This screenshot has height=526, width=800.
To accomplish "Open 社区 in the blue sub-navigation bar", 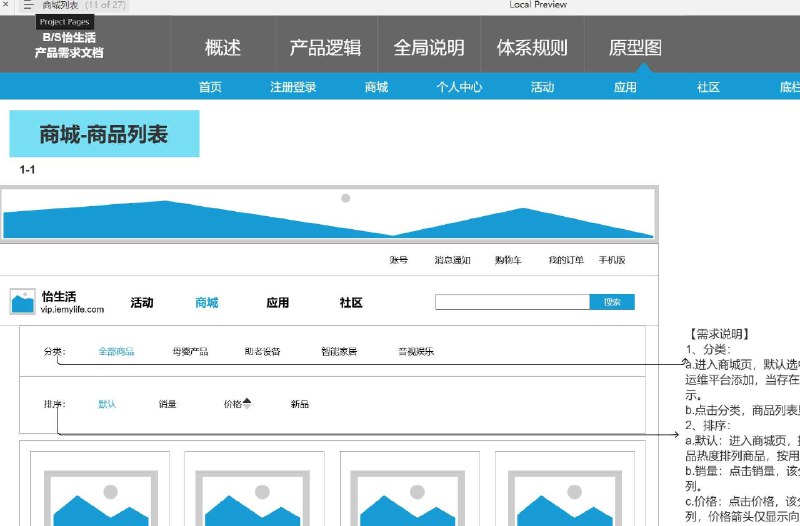I will (708, 87).
